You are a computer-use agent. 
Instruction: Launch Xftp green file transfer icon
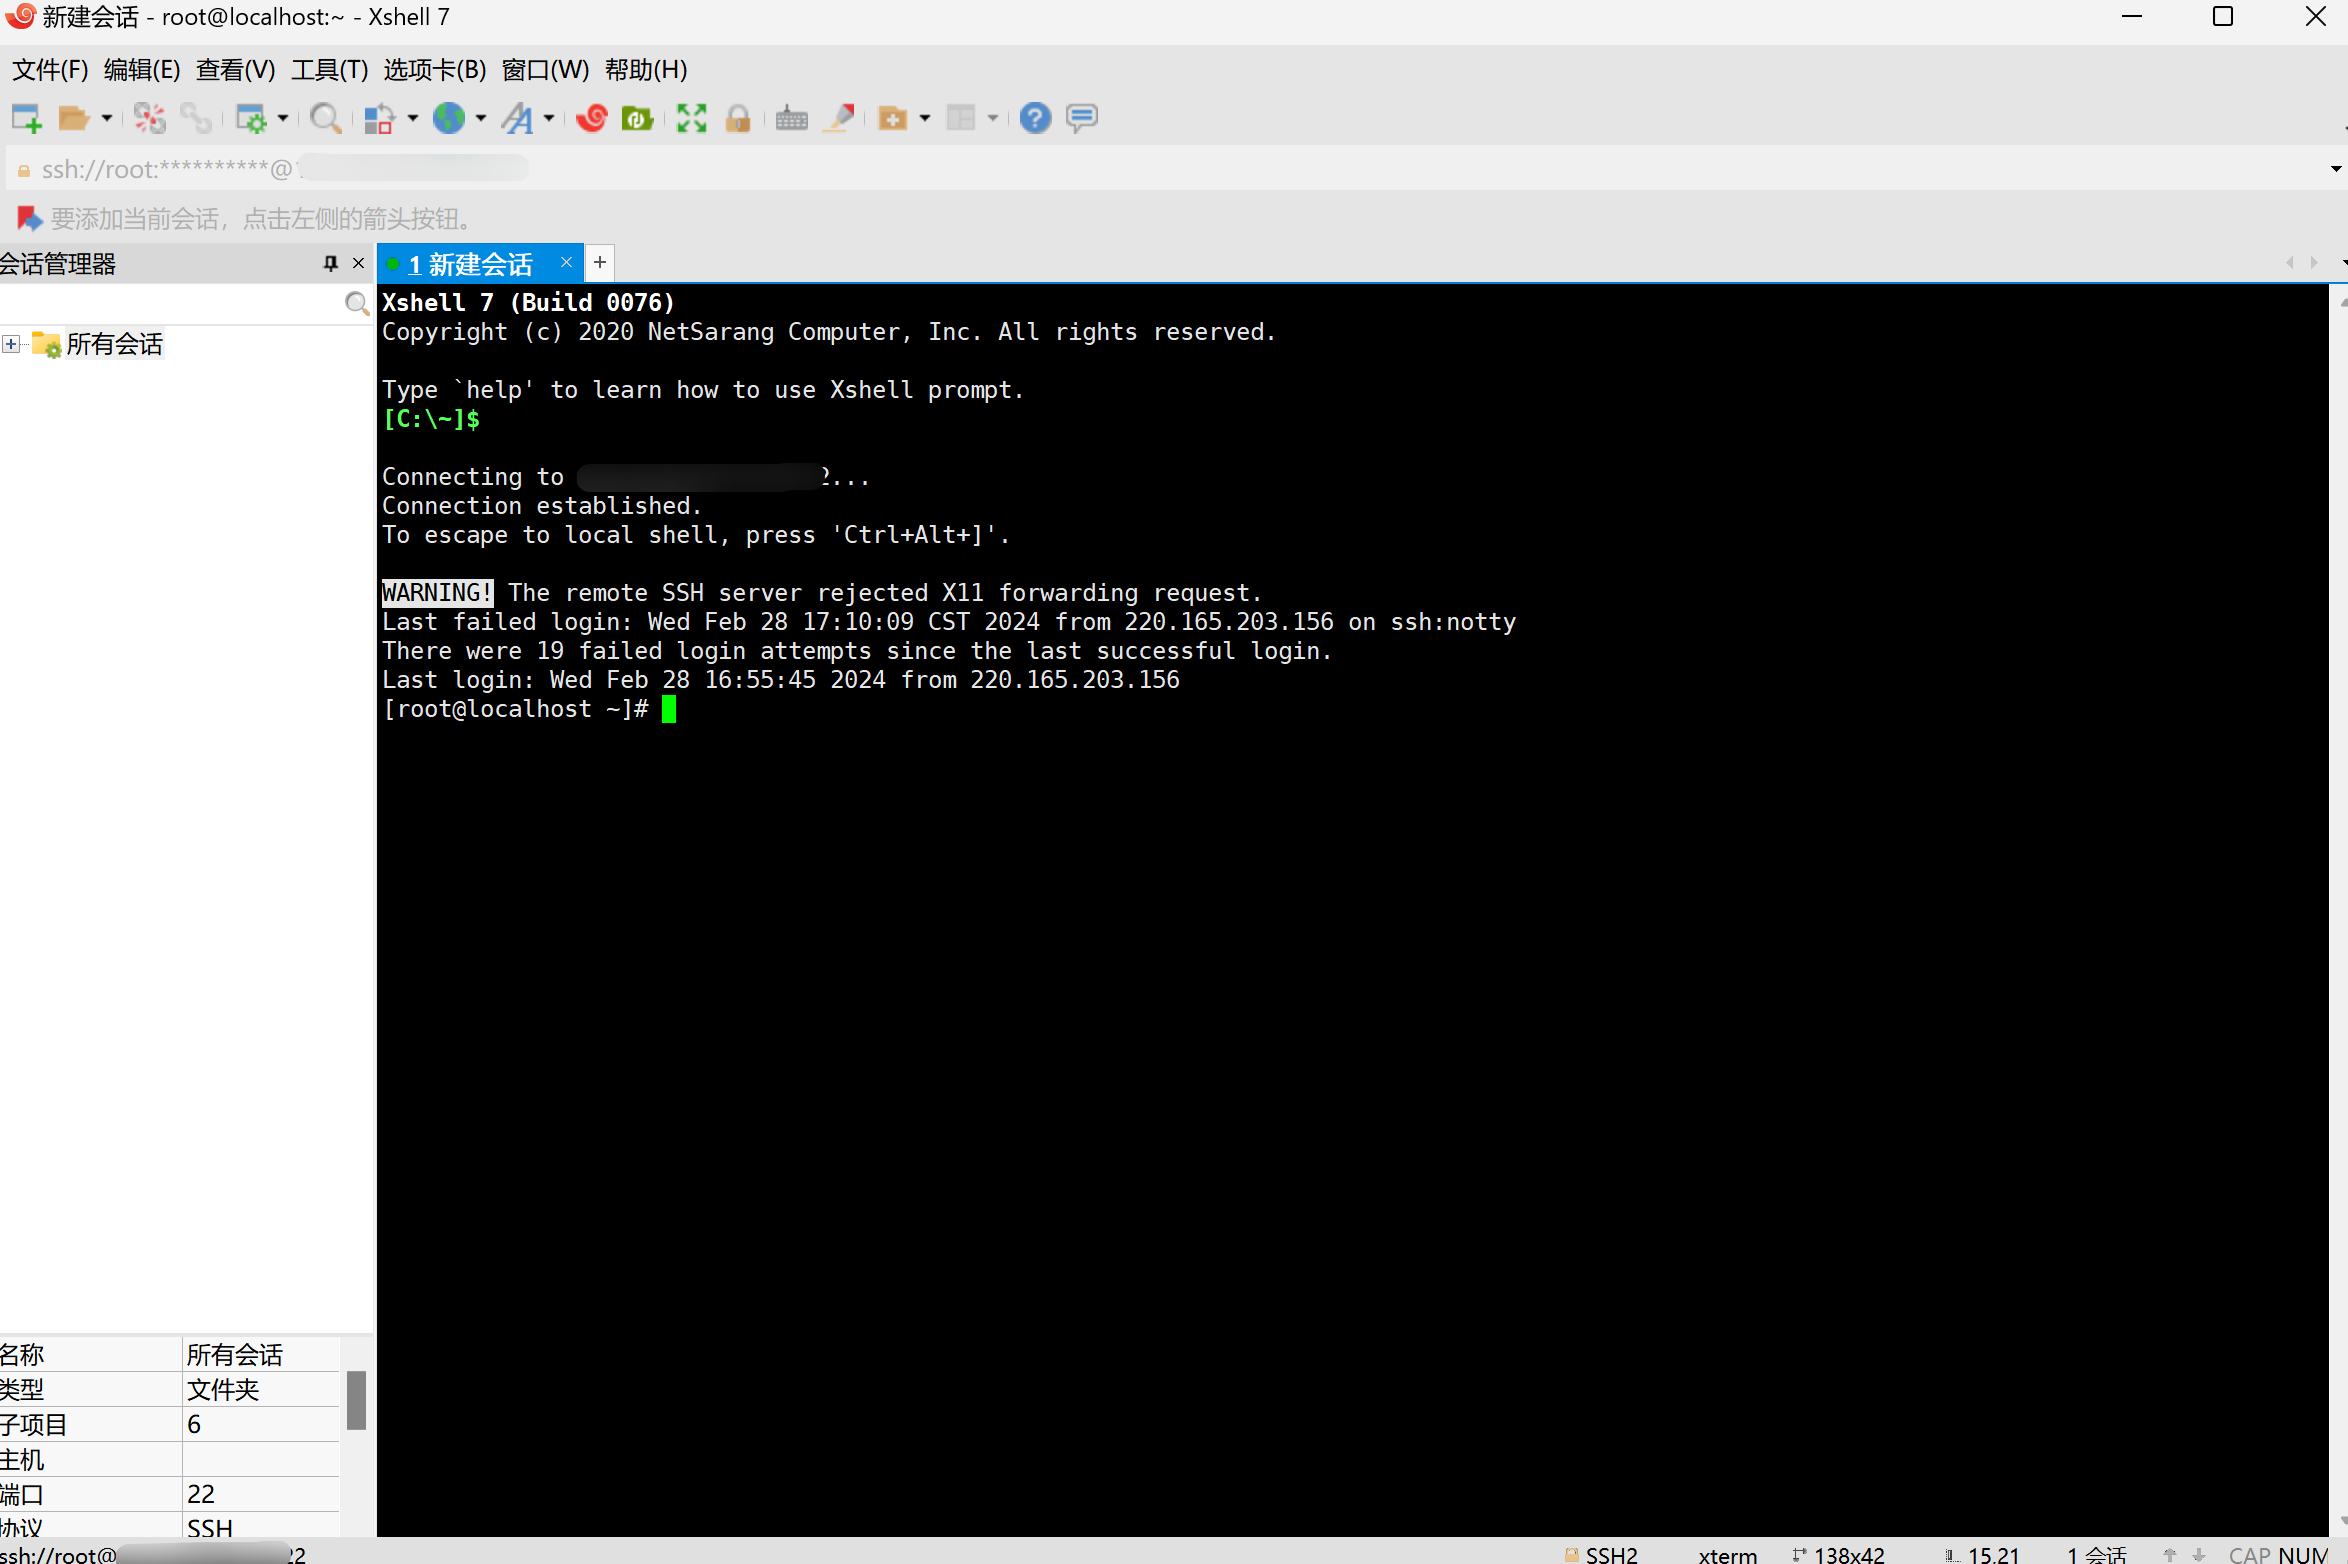click(637, 118)
